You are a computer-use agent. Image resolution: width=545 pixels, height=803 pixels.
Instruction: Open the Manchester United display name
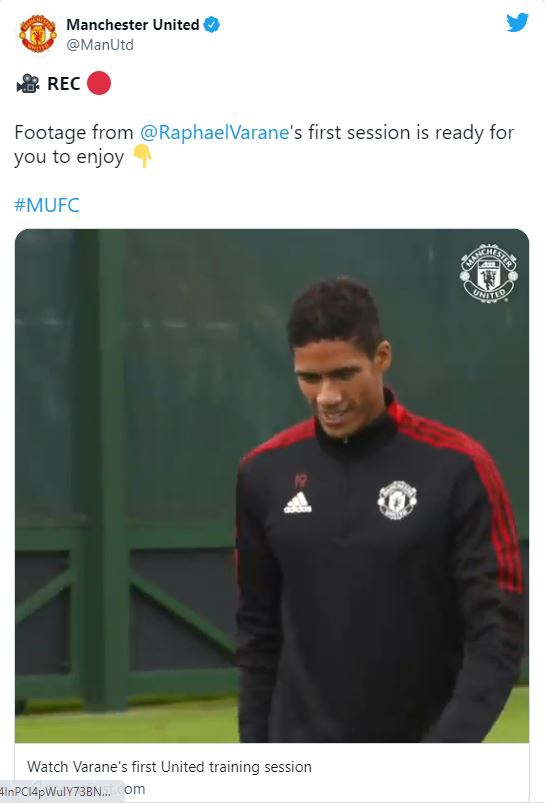[133, 25]
